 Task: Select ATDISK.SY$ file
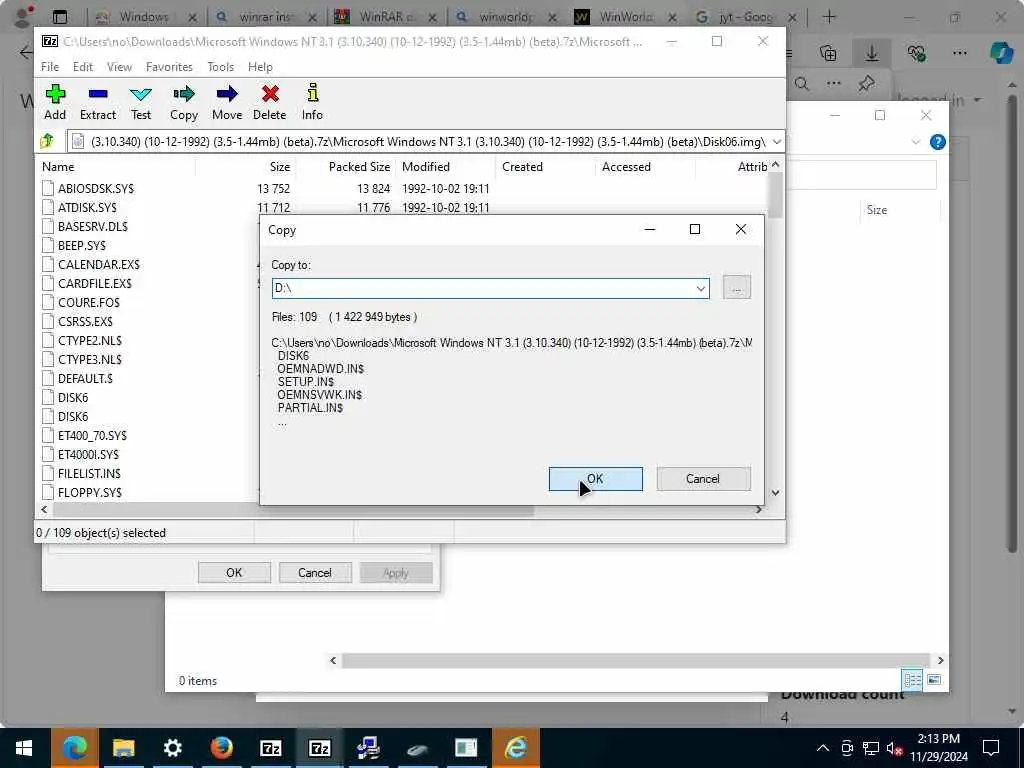pos(87,207)
